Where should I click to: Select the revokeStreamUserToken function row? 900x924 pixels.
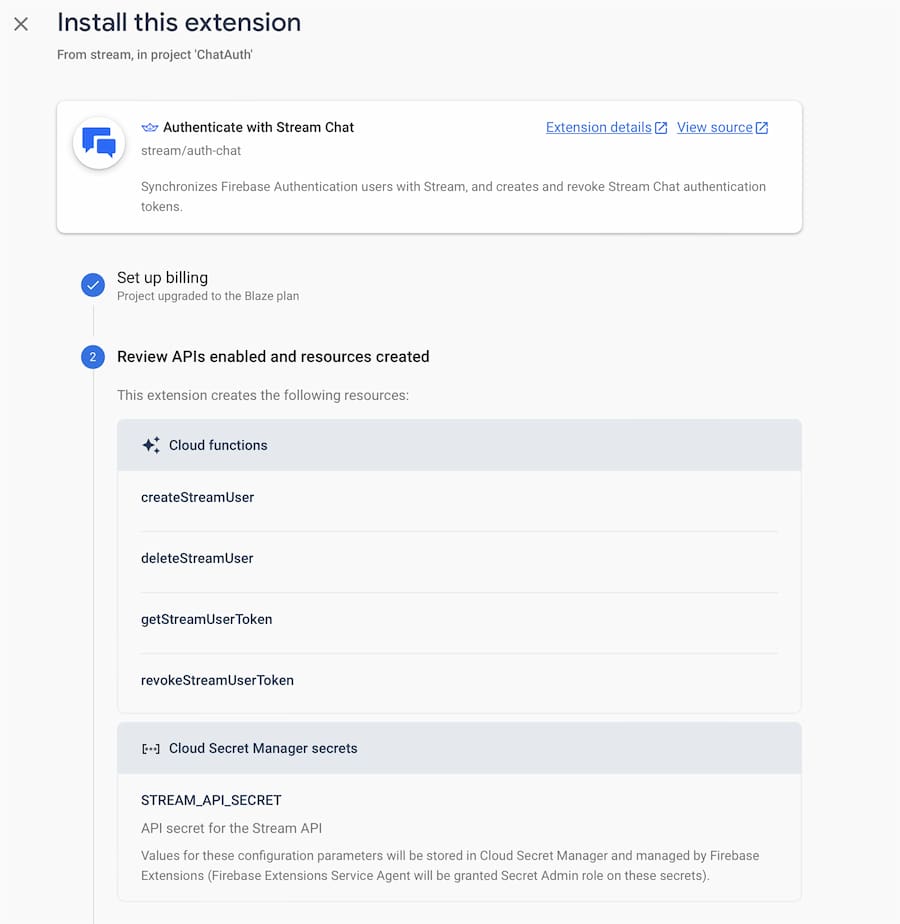459,681
